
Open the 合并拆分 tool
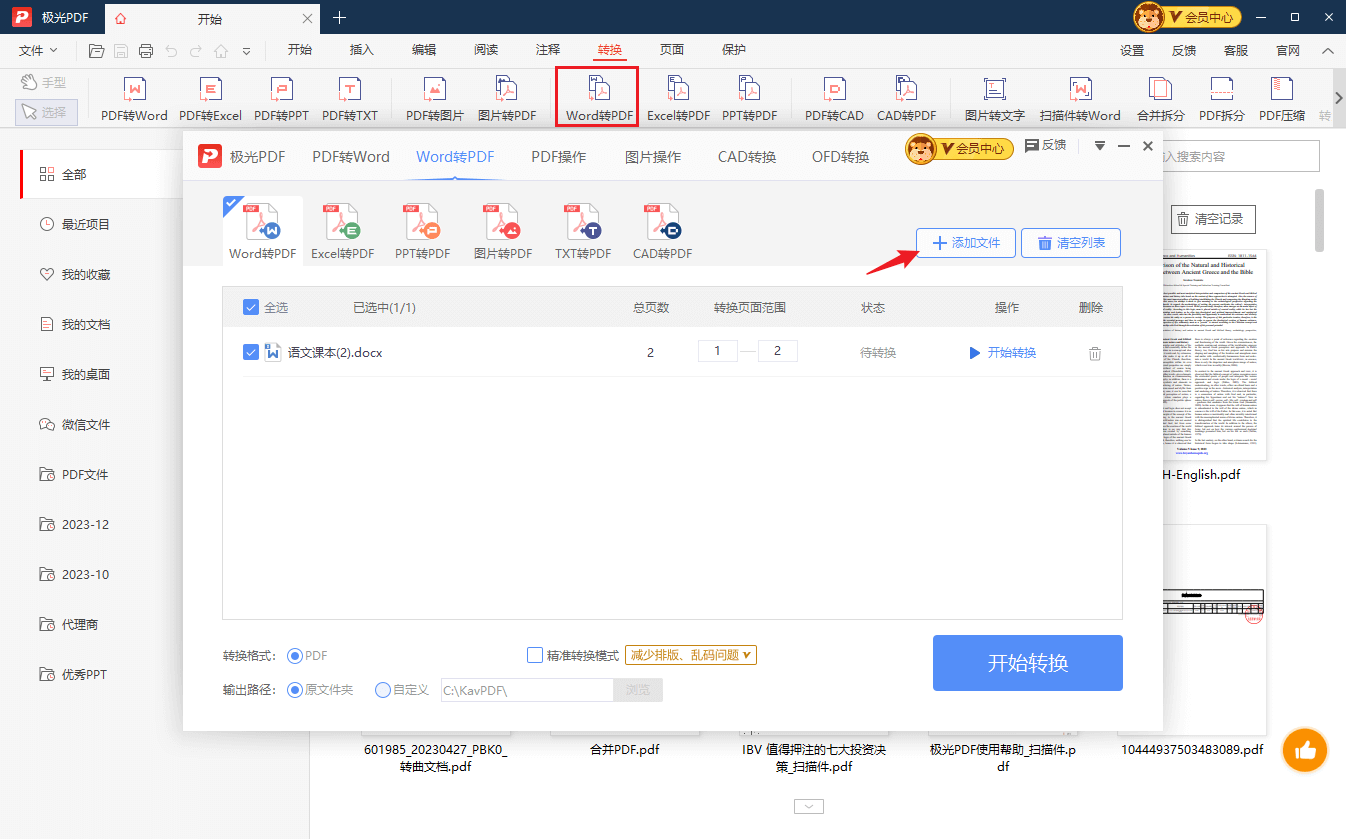(1160, 99)
